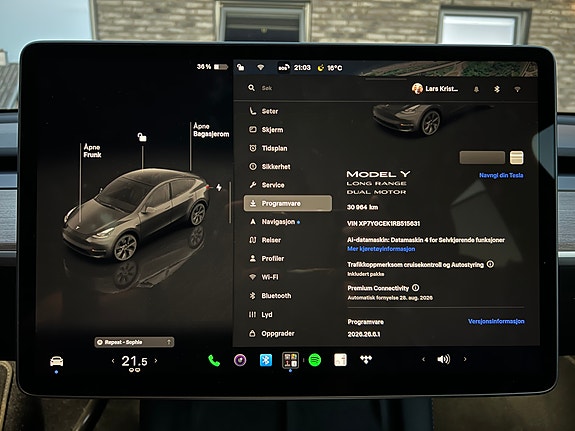Tap the 21.5 temperature display
The width and height of the screenshot is (575, 431).
tap(134, 361)
